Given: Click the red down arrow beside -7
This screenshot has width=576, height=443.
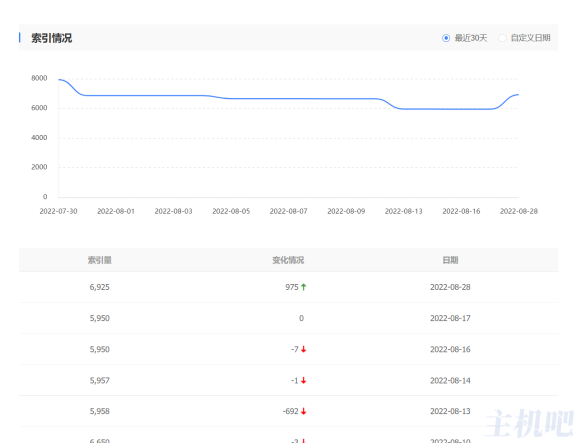Looking at the screenshot, I should [303, 349].
